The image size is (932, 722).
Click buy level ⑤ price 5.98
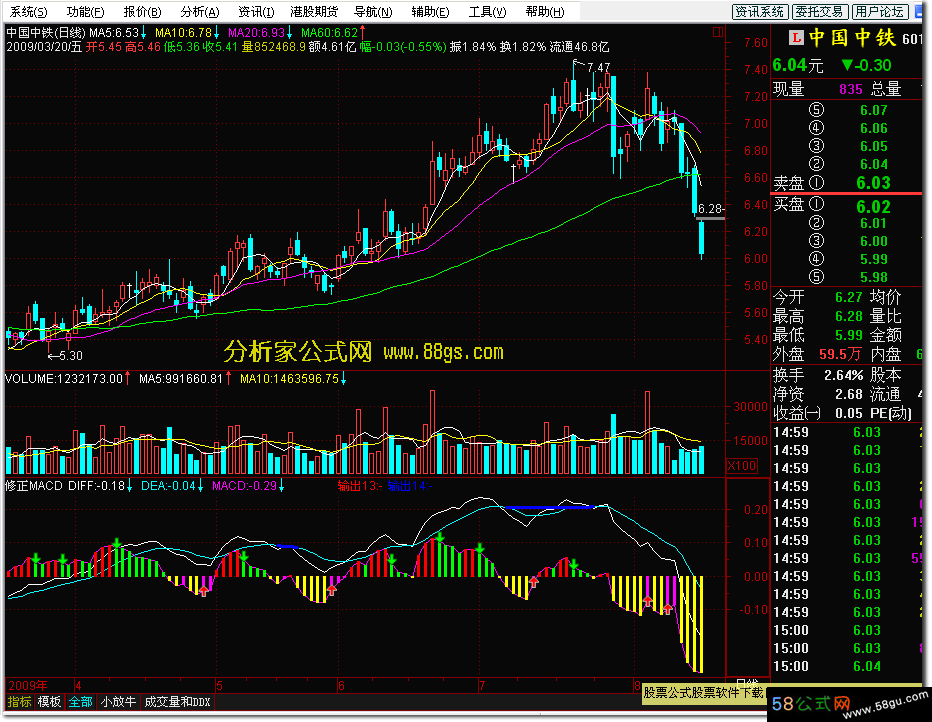pos(873,277)
